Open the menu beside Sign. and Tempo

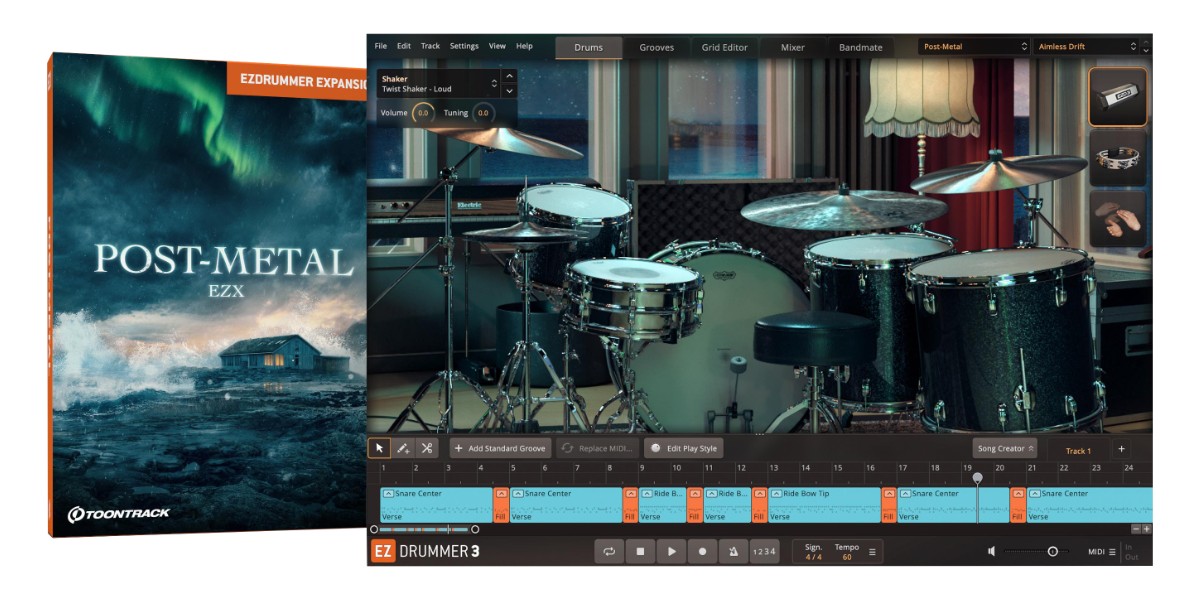[872, 551]
